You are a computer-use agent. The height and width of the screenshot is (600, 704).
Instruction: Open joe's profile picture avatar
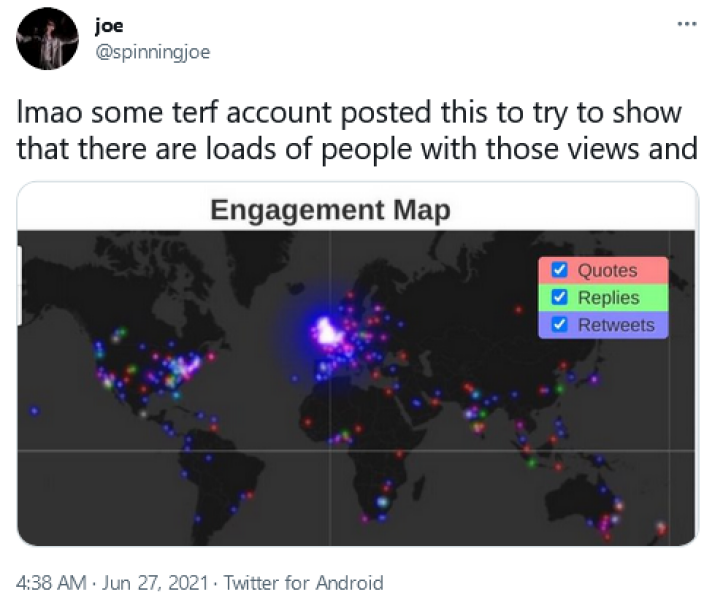47,38
